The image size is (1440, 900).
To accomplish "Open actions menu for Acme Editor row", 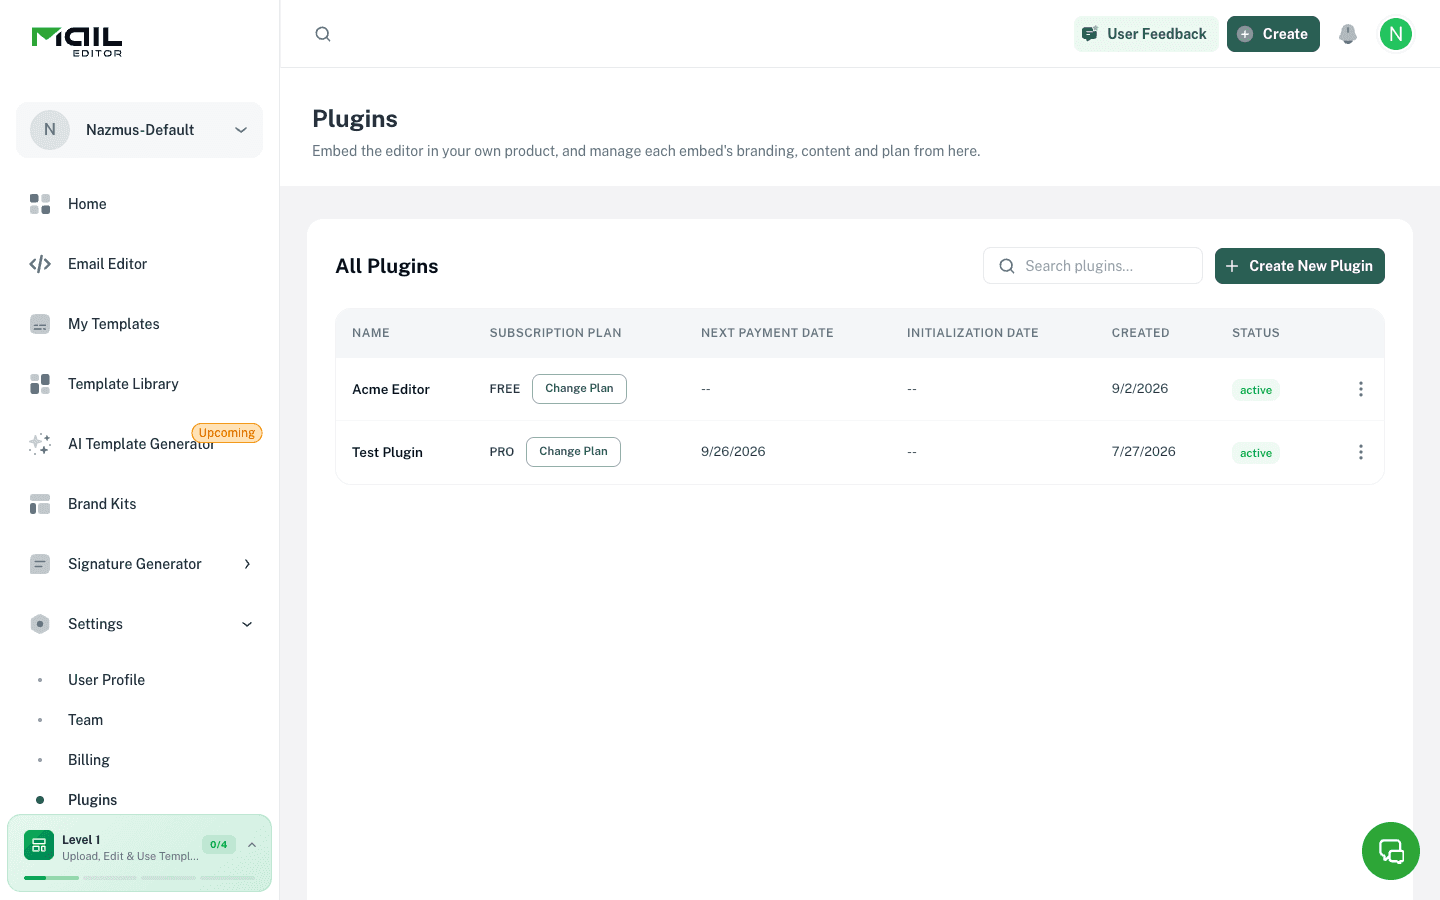I will (x=1361, y=389).
